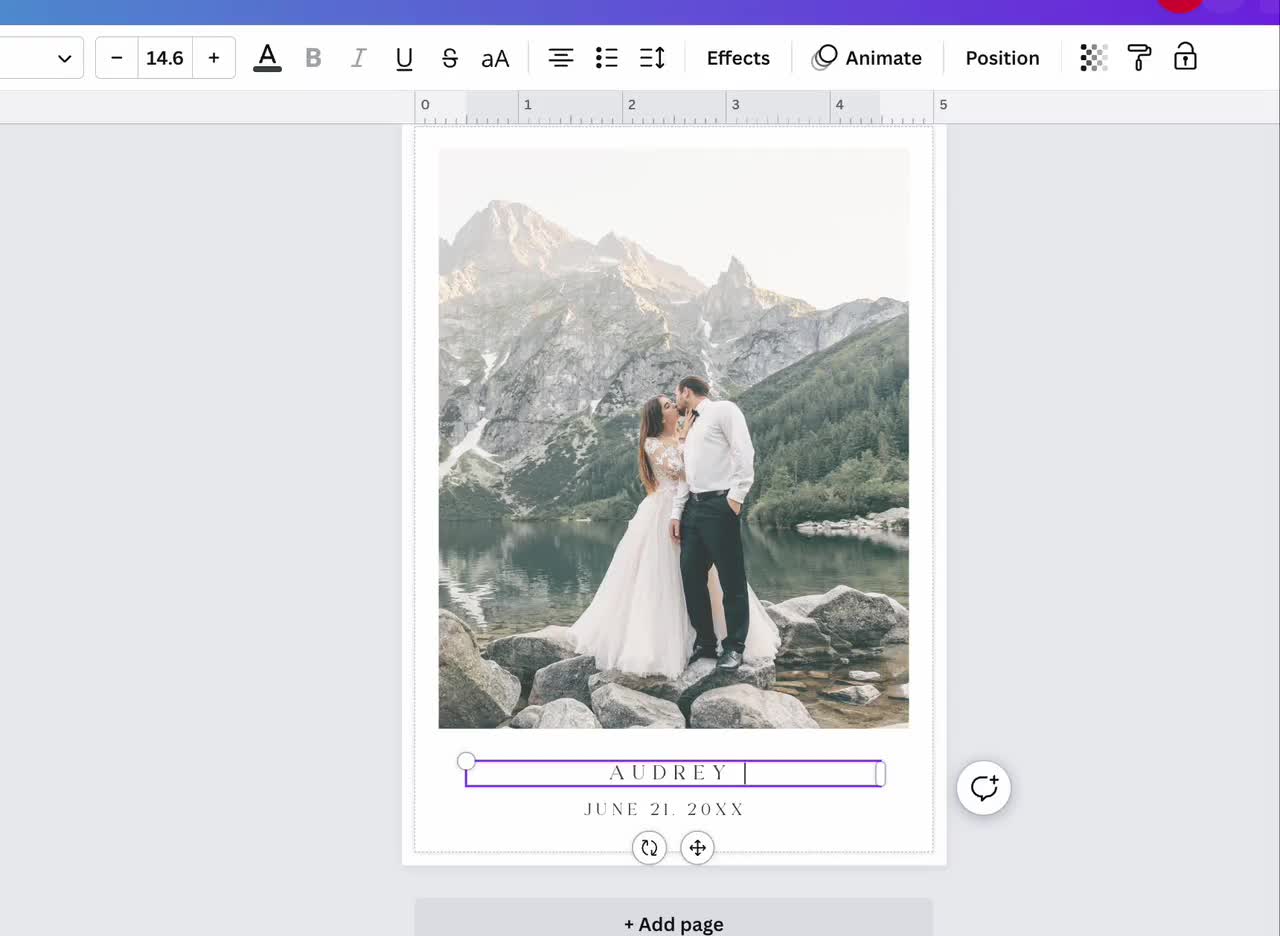Open the text color picker
The width and height of the screenshot is (1280, 936).
(267, 58)
